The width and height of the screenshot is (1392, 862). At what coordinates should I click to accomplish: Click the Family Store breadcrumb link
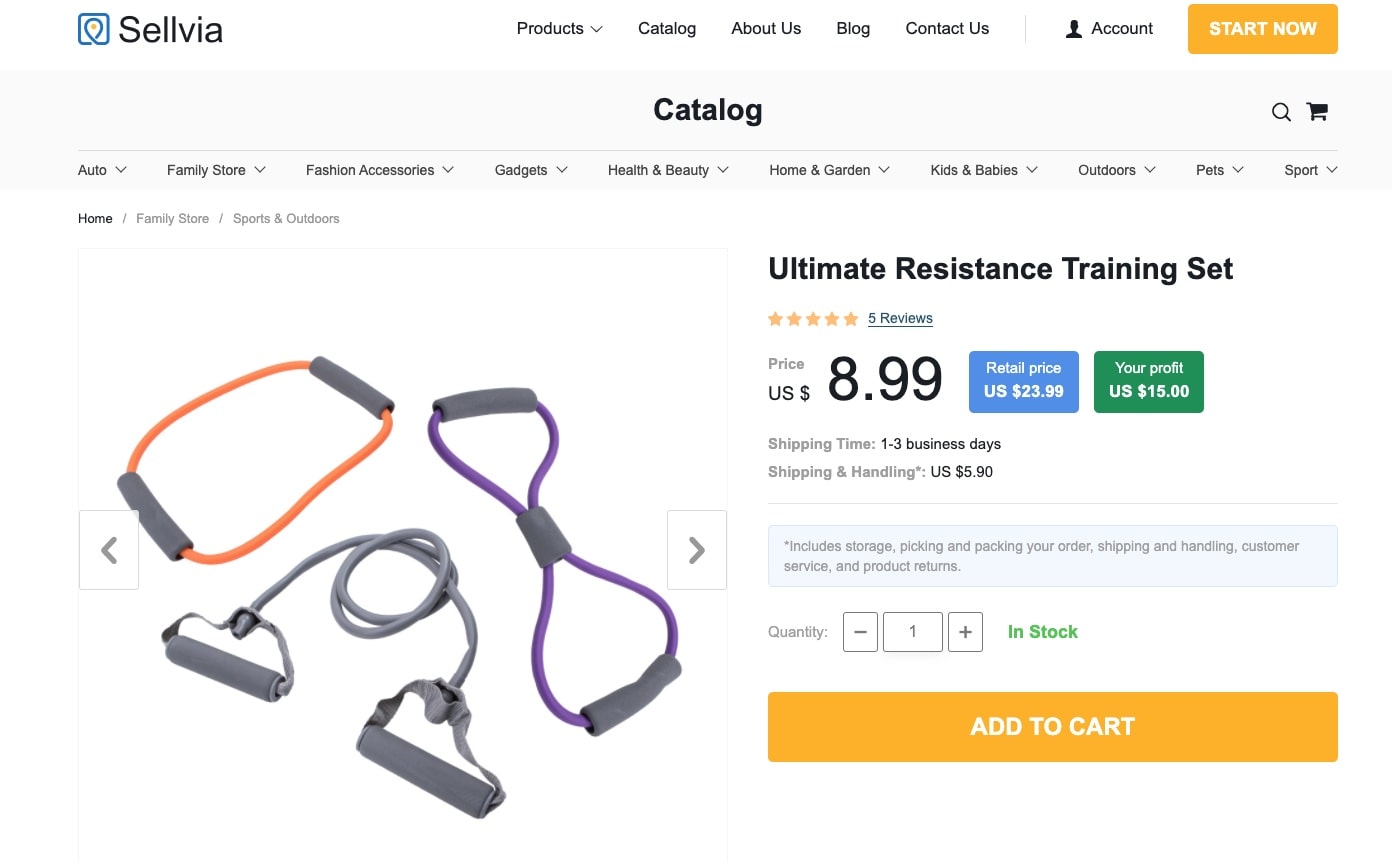pos(172,218)
